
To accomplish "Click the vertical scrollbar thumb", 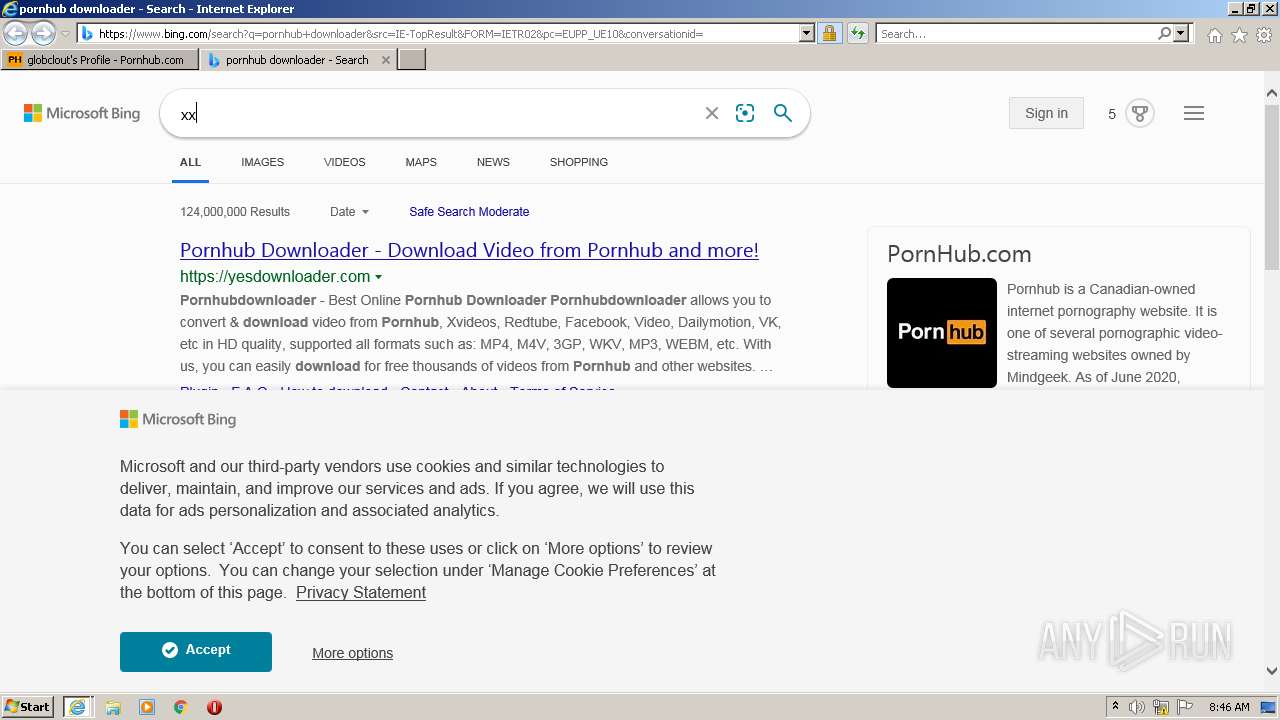I will [x=1272, y=186].
